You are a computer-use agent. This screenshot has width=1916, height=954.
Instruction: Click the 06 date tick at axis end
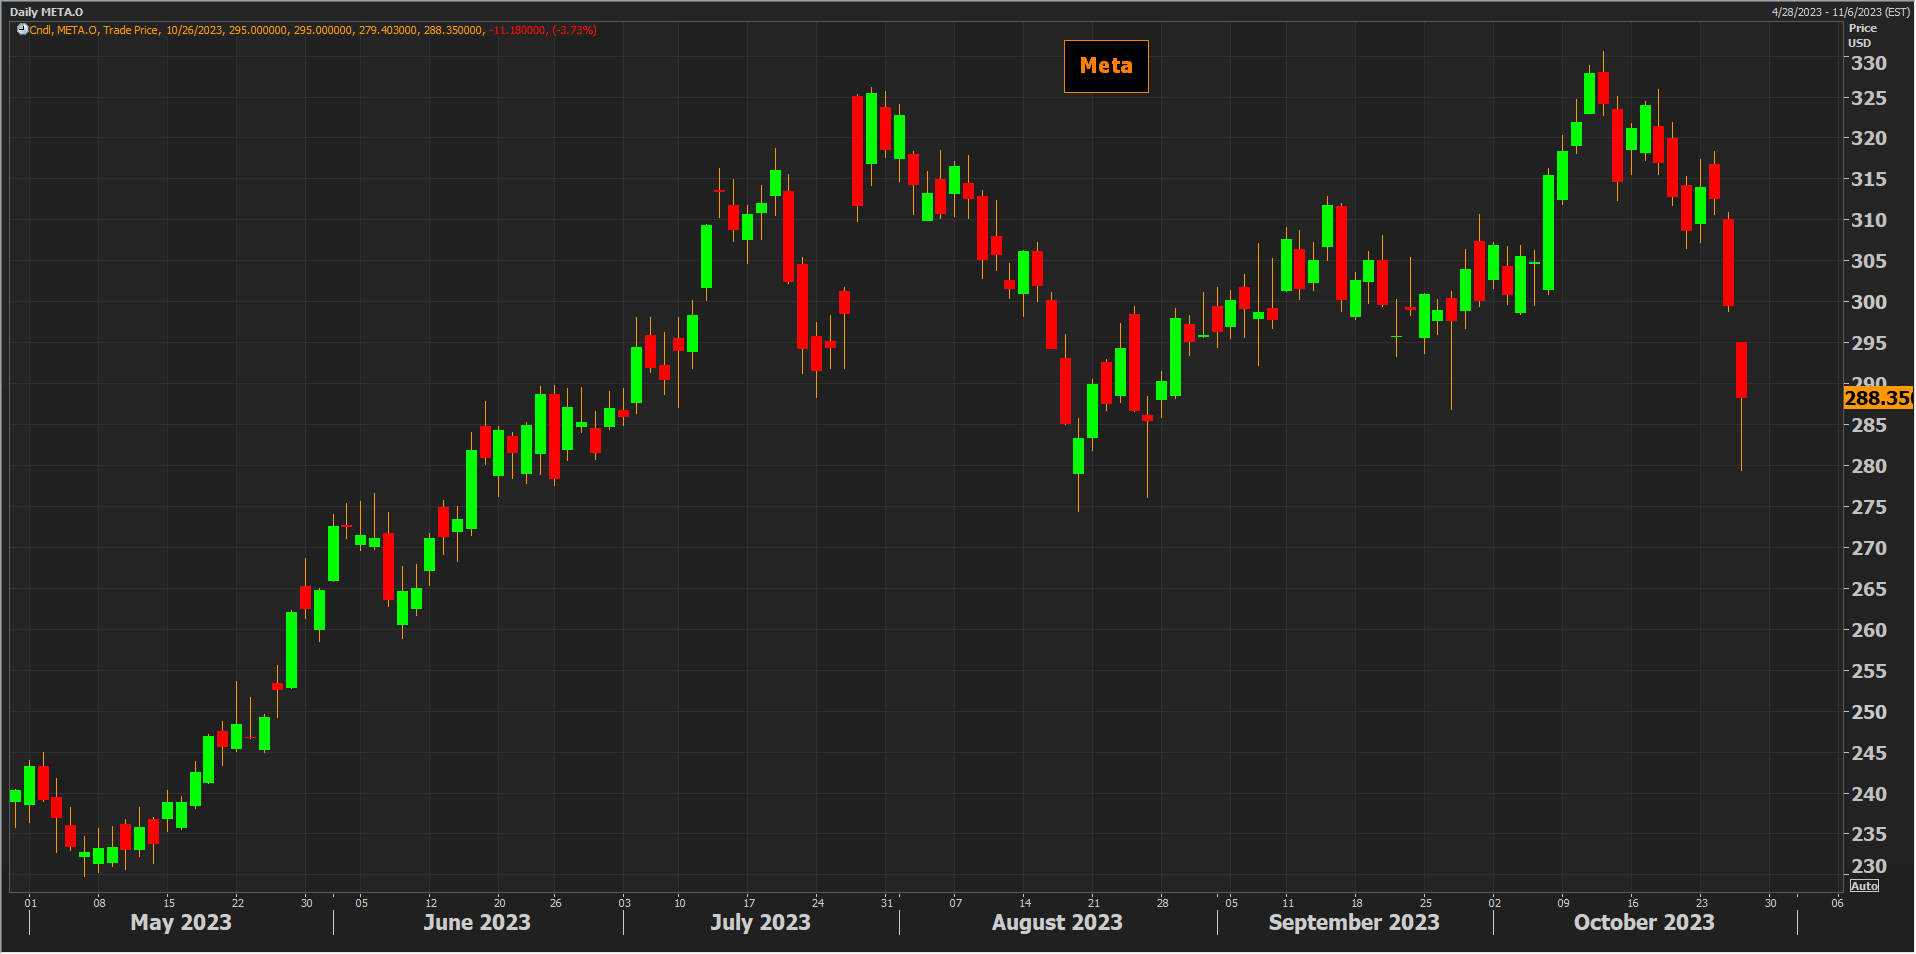(1837, 903)
